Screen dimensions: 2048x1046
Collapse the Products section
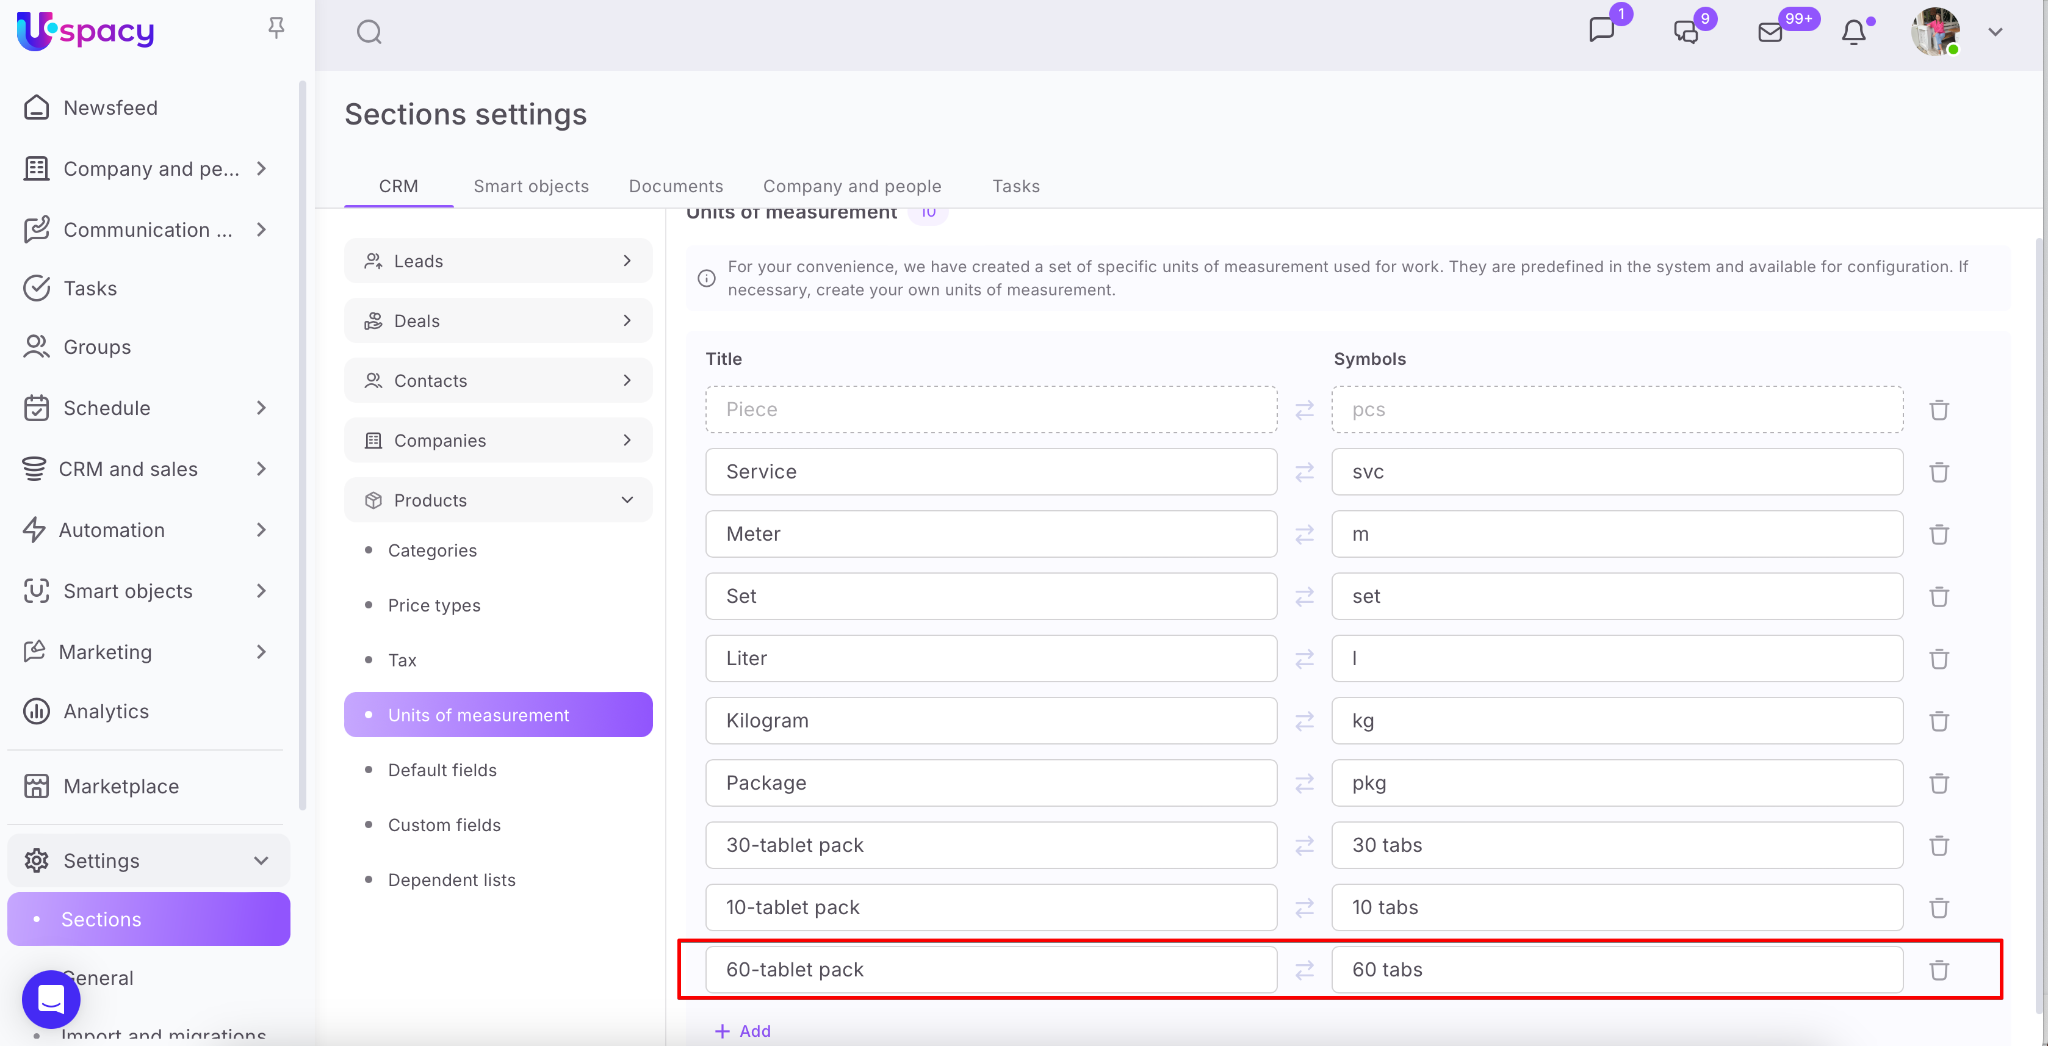point(627,500)
